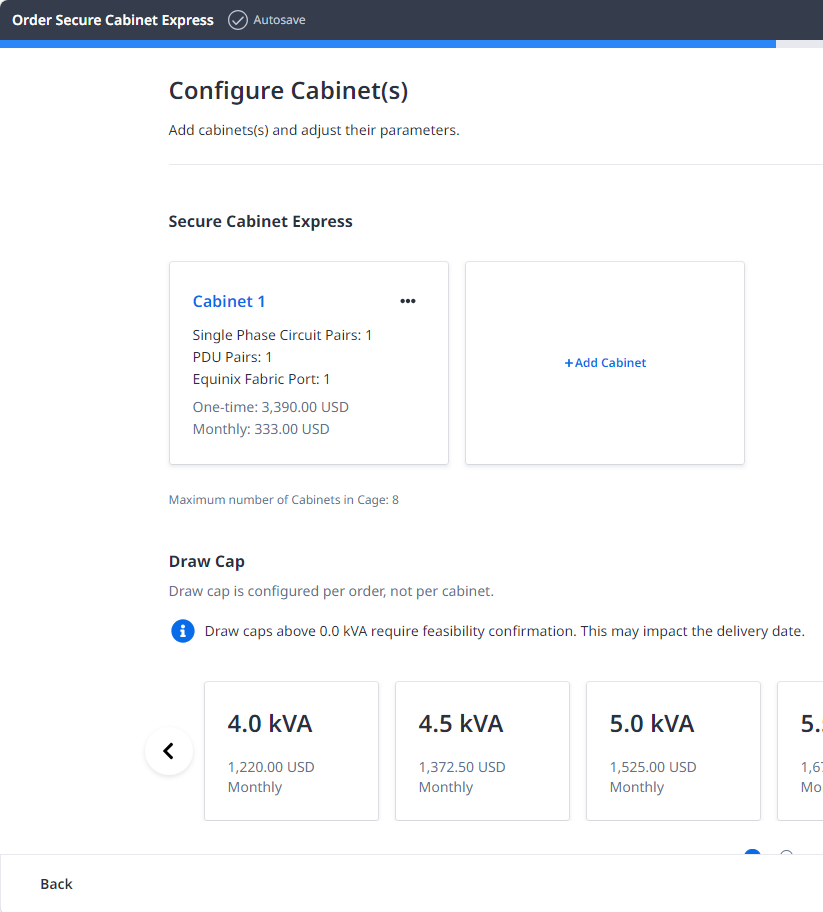Click the Equinix Fabric Port: 1 line

click(261, 379)
